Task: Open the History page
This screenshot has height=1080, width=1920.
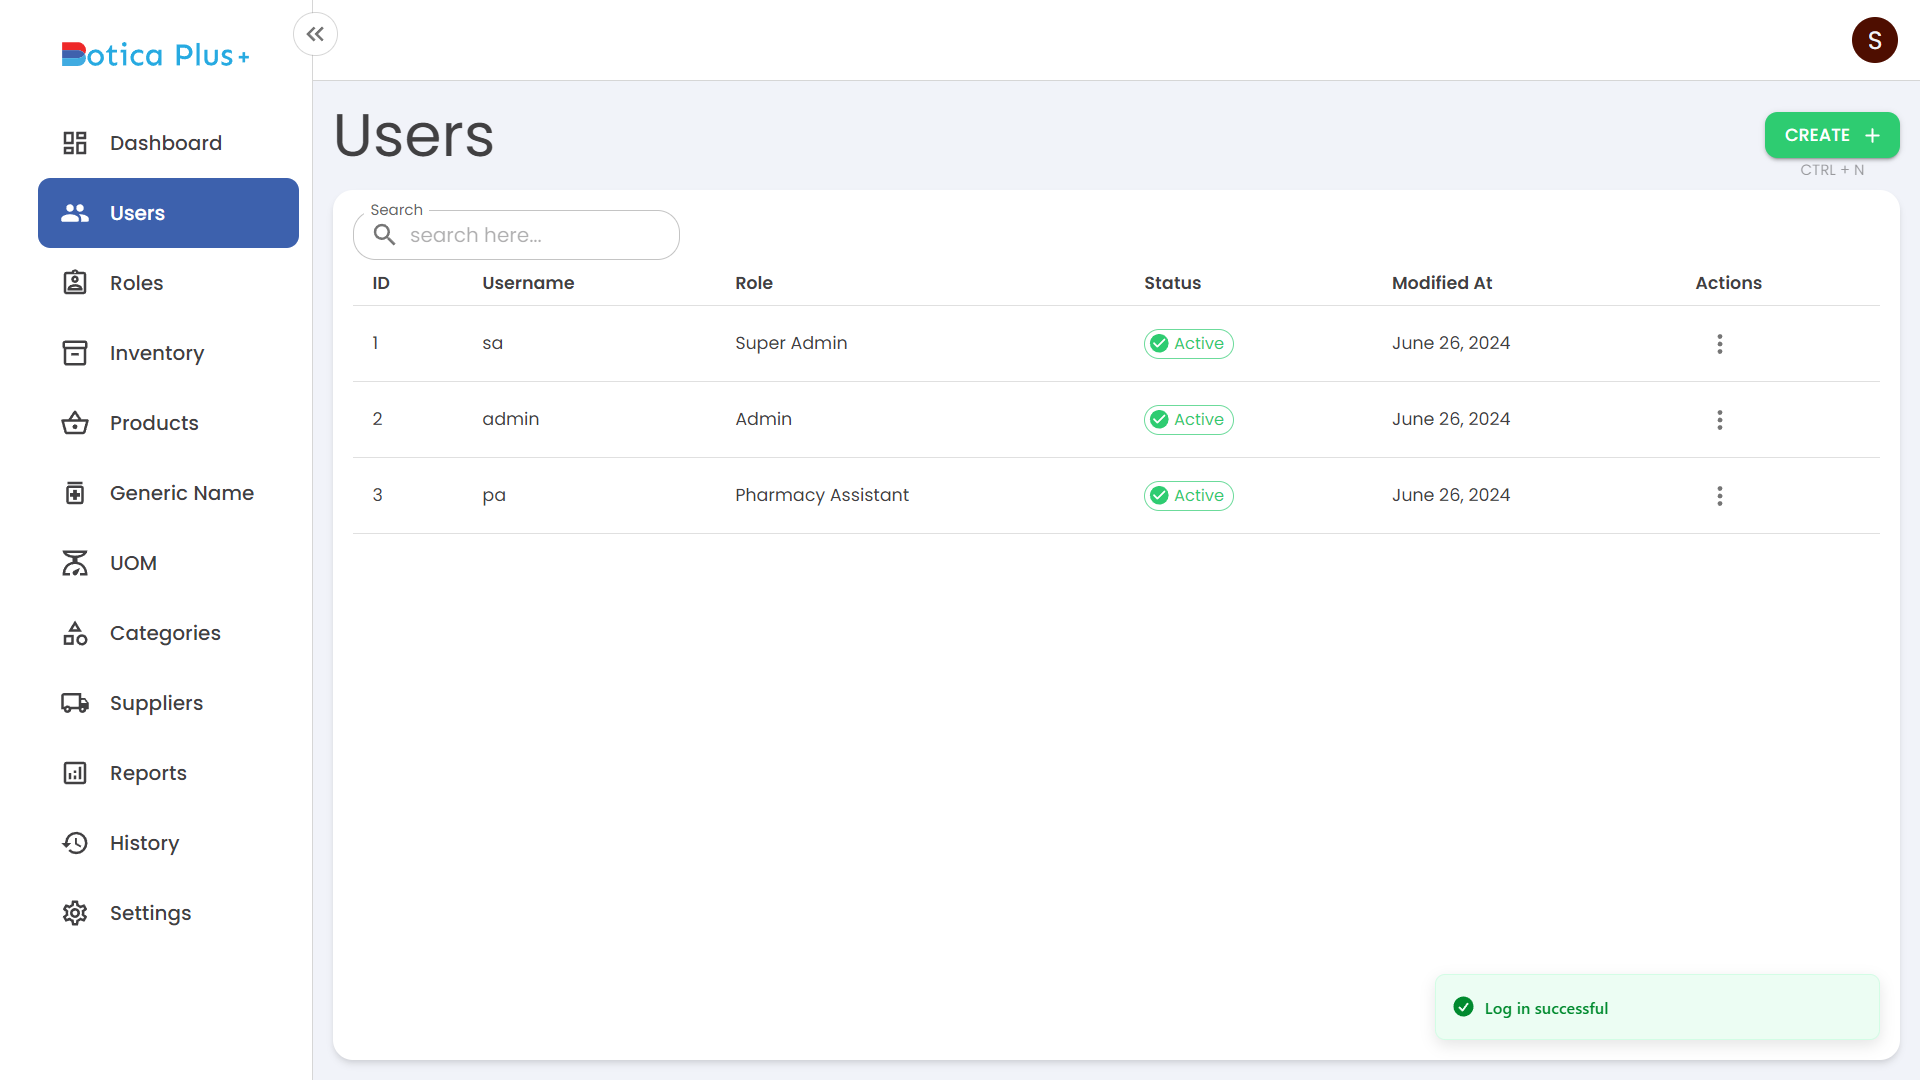Action: [x=144, y=843]
